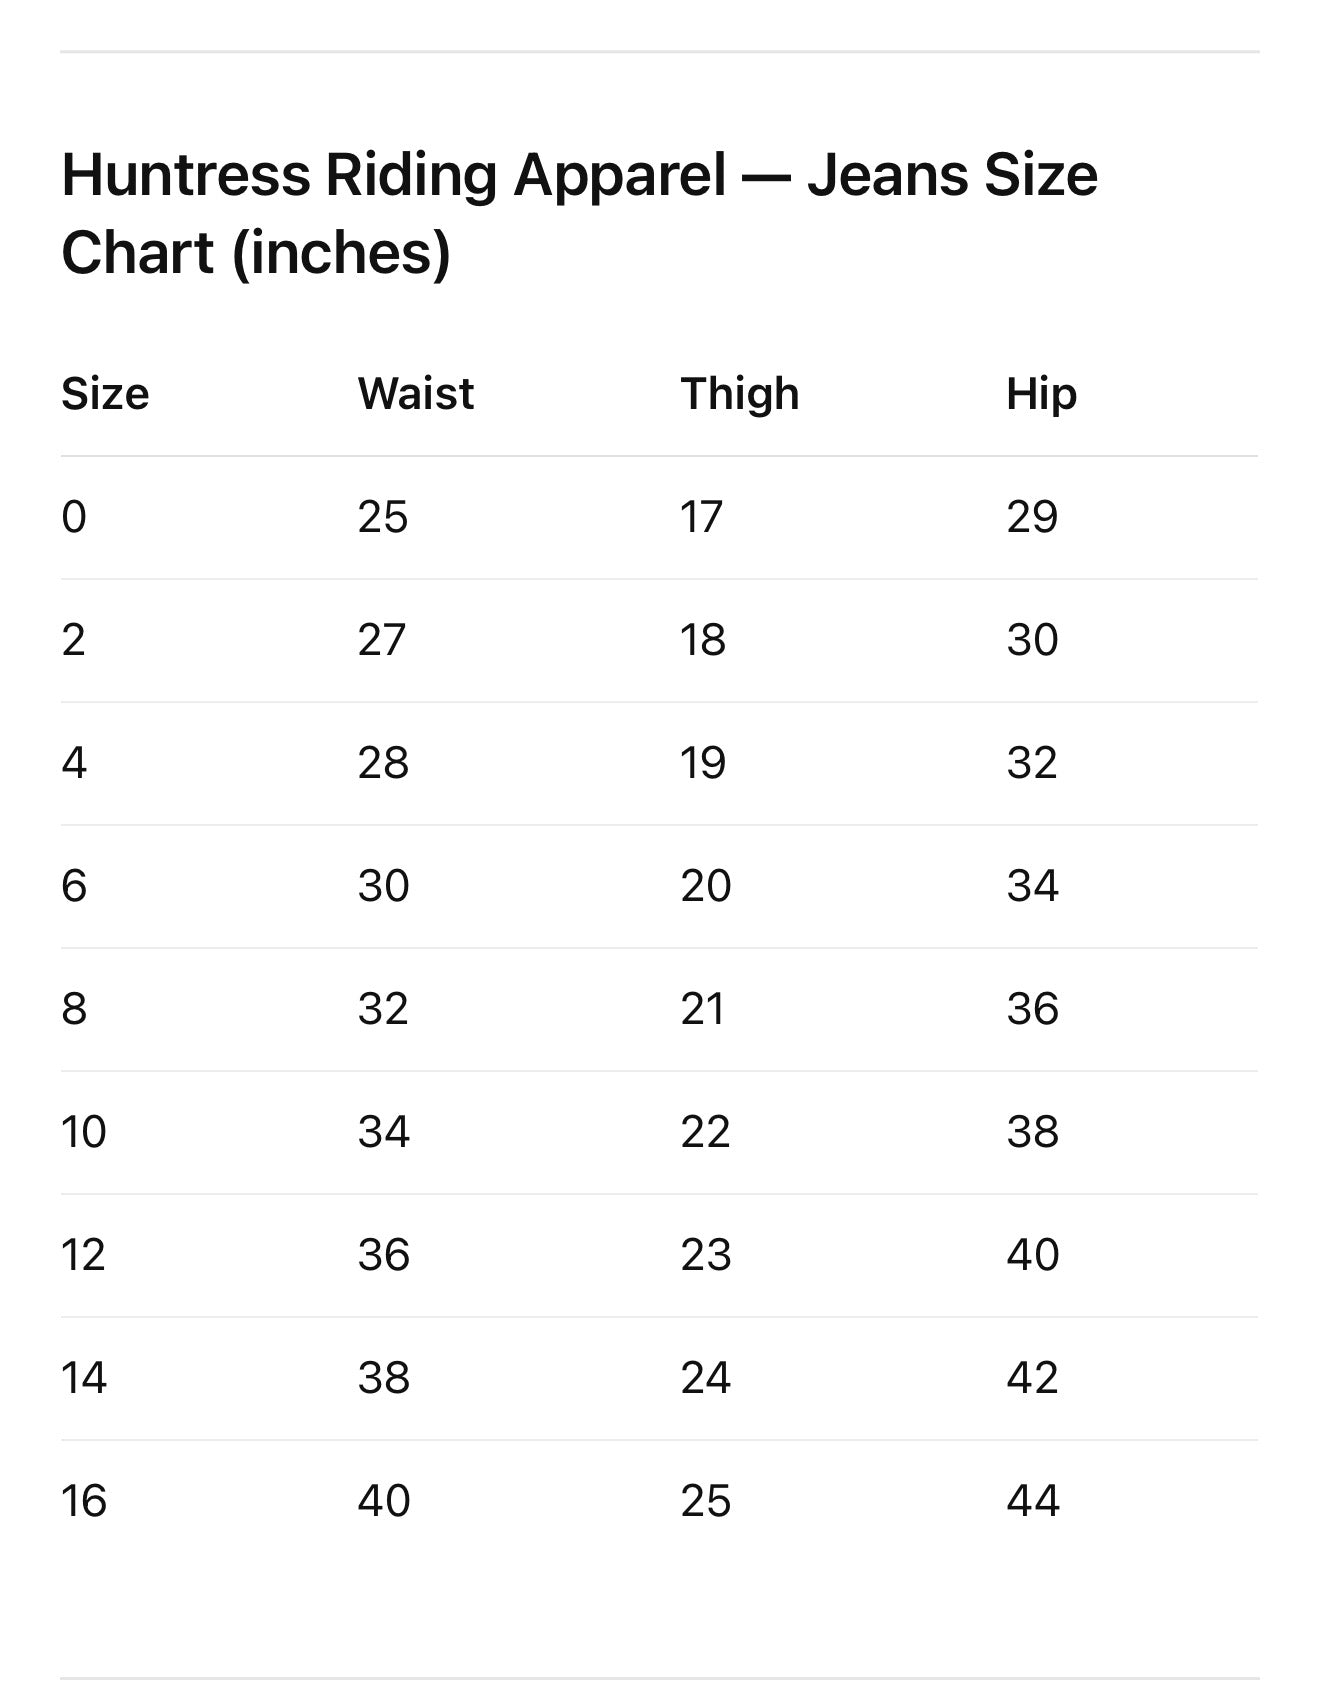Select hip value 42 for size 14
This screenshot has width=1320, height=1706.
[1033, 1378]
